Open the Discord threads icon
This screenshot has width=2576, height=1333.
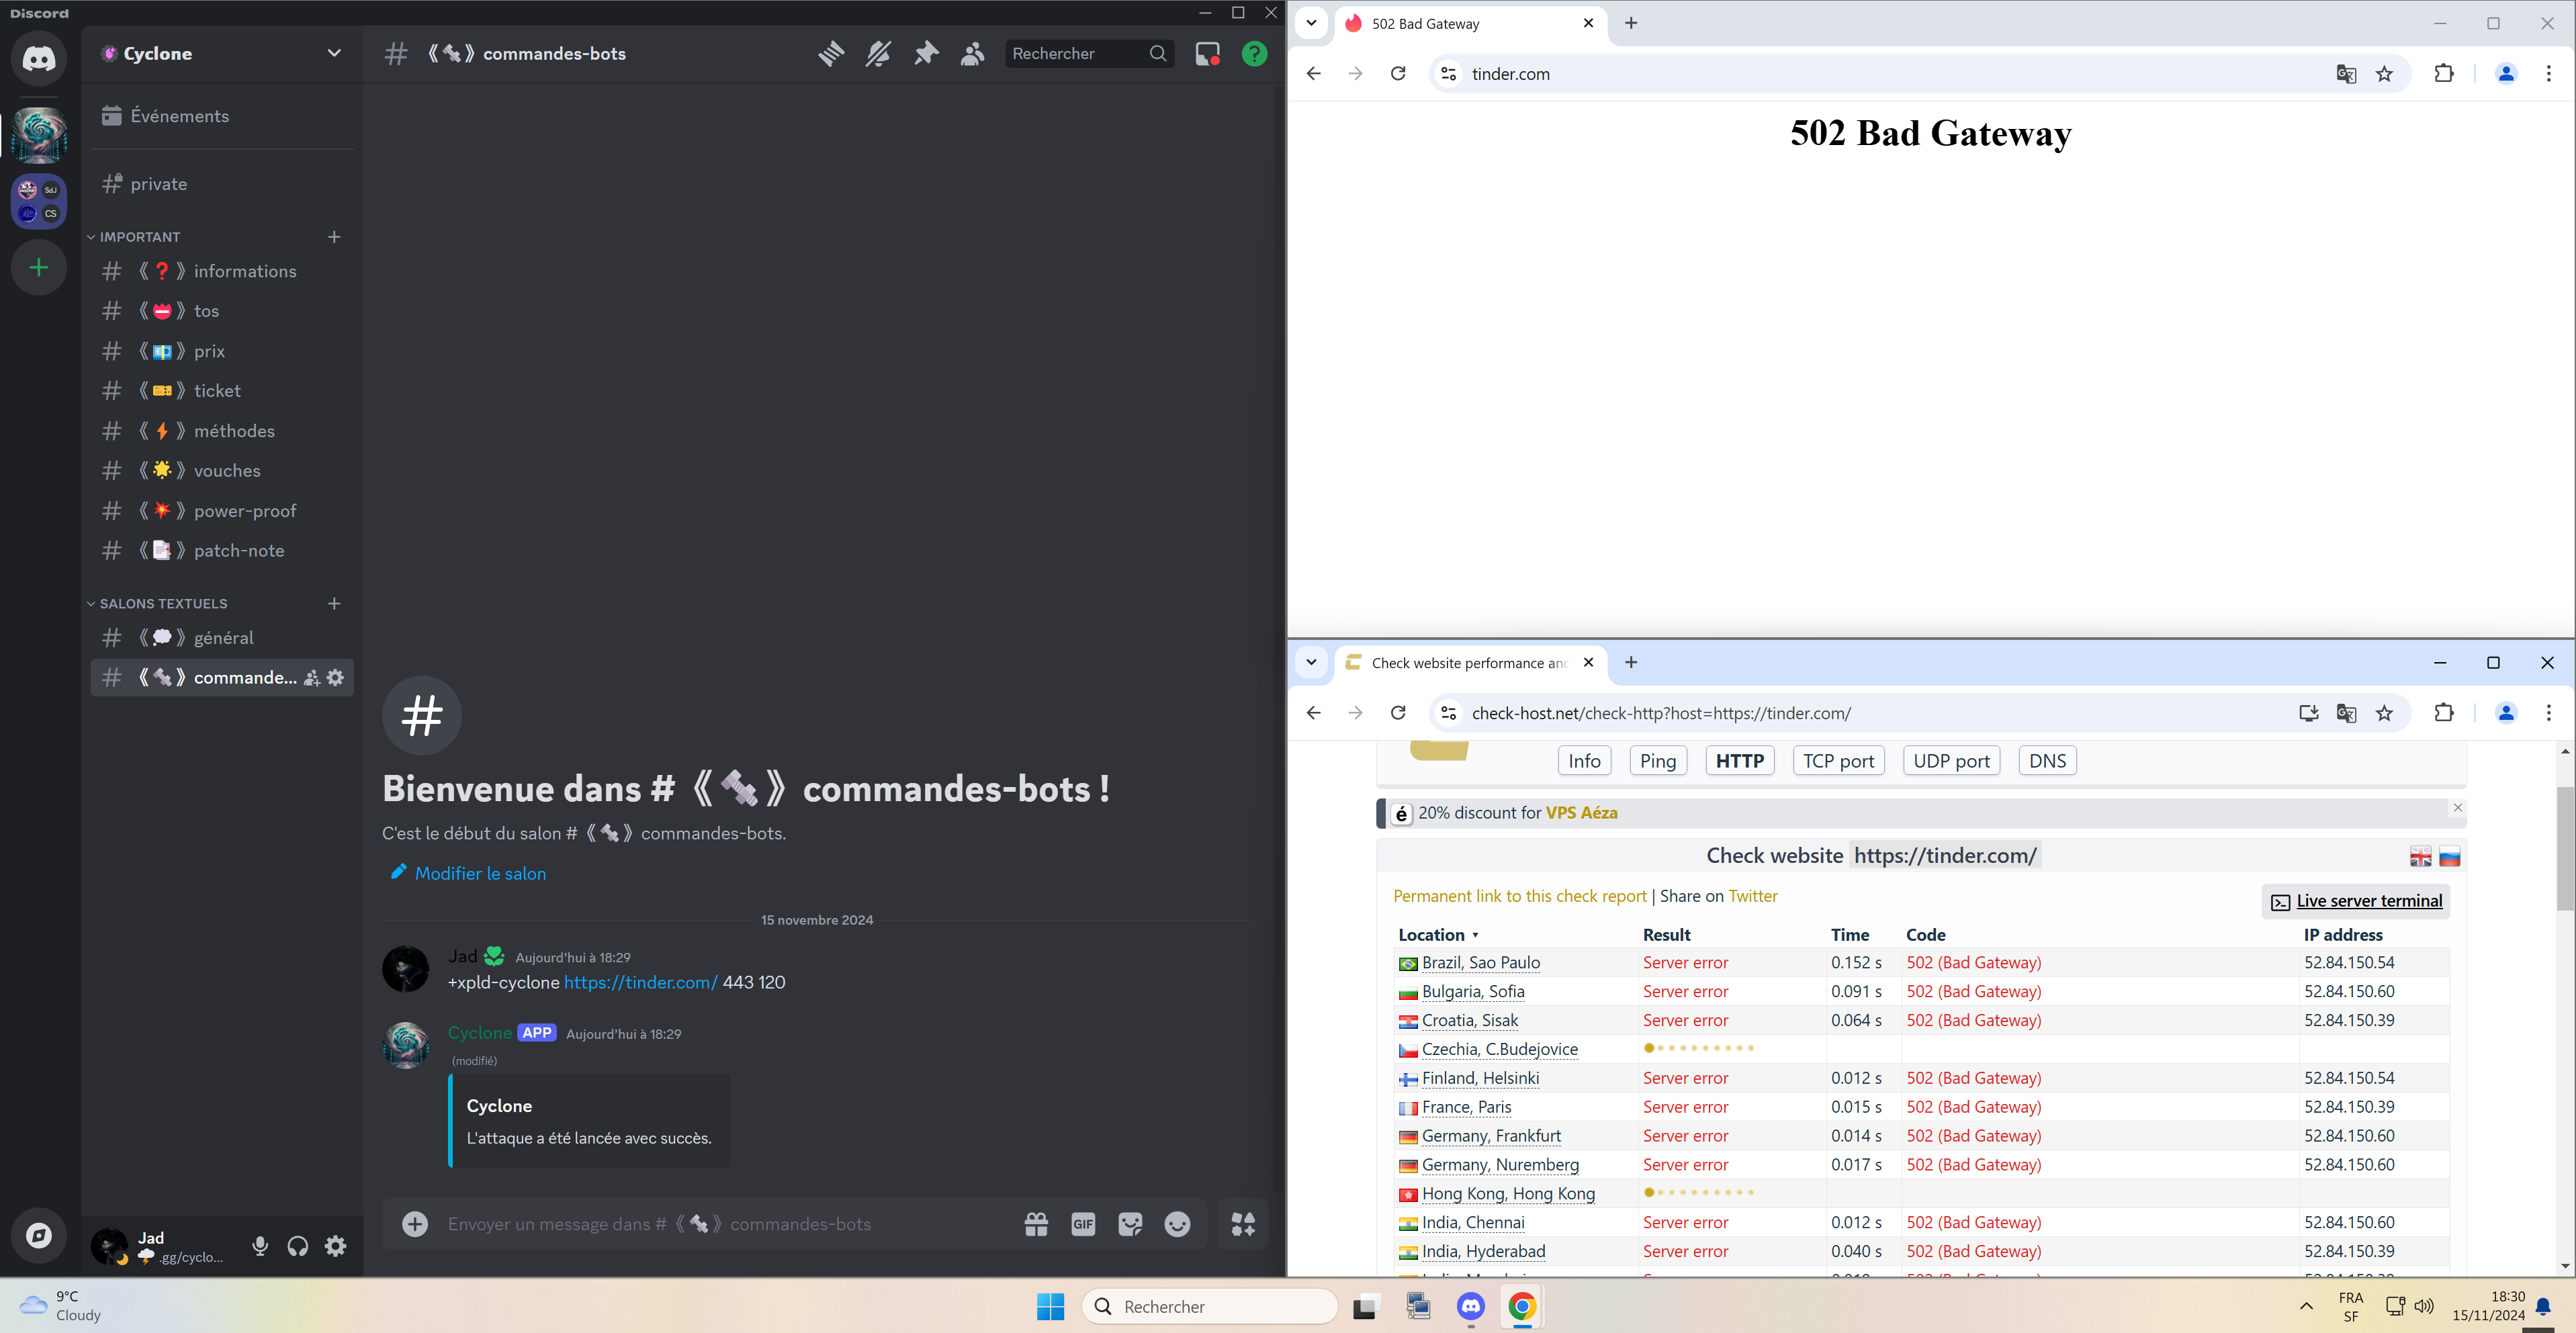831,54
